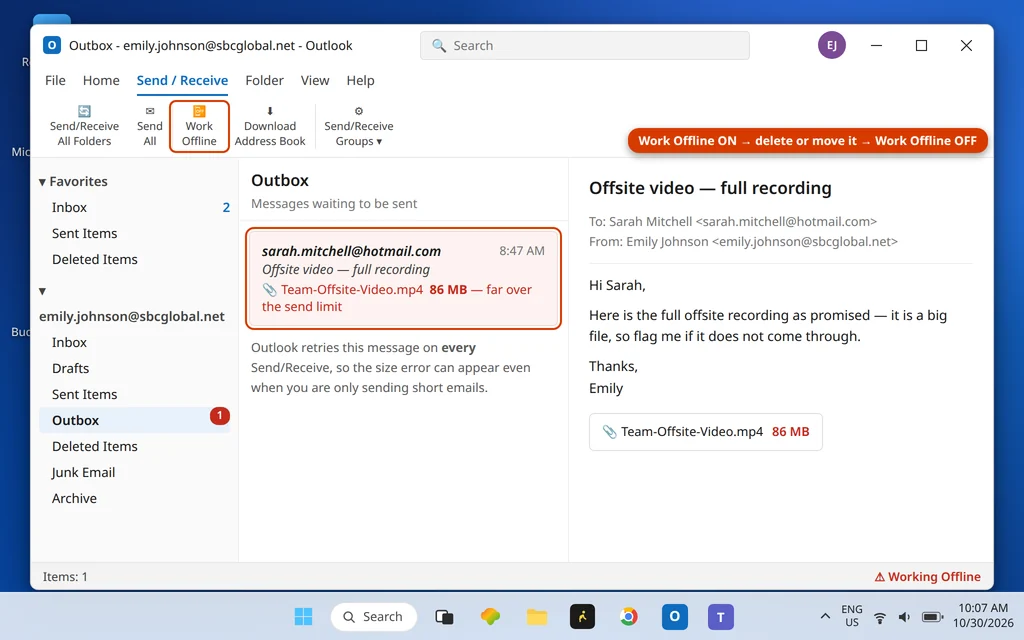Click the Offsite video — full recording heading
Screen dimensions: 1024x640
point(710,188)
